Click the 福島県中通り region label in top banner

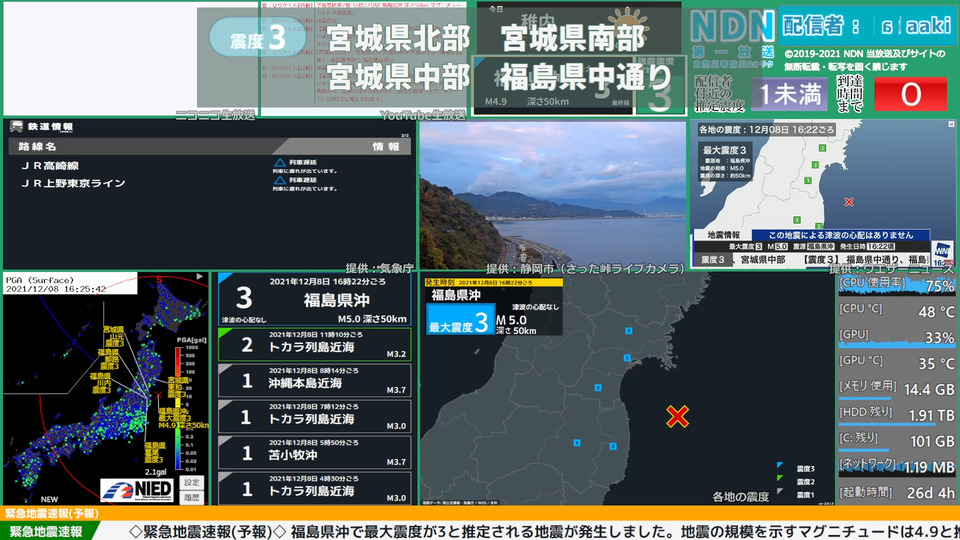[x=585, y=77]
